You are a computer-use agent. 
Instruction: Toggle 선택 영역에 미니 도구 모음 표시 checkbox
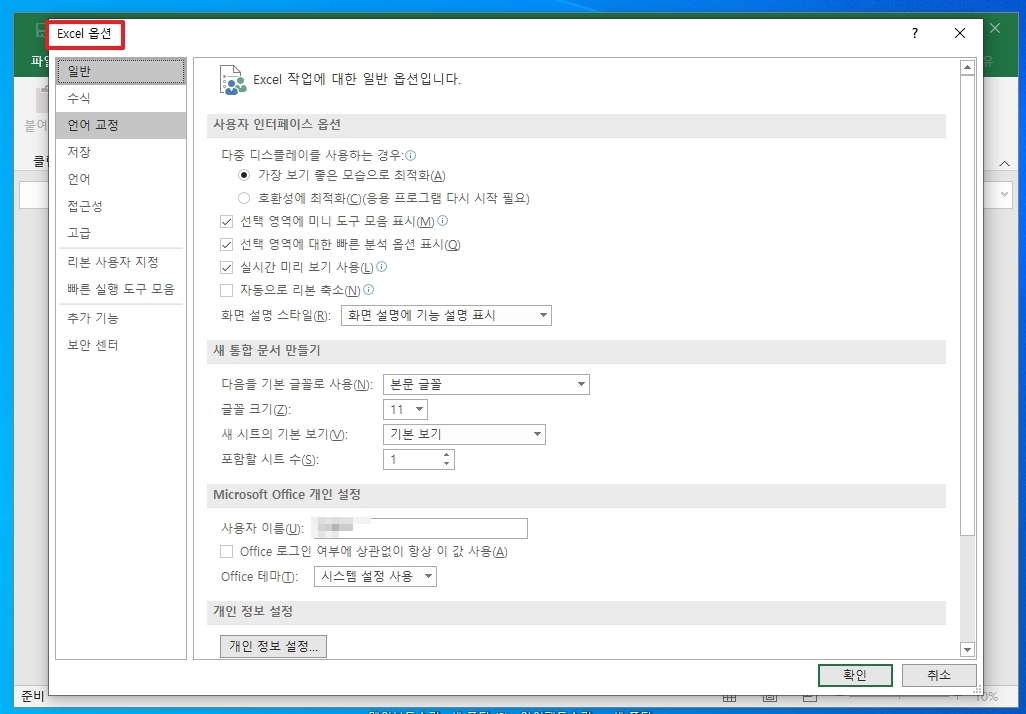[x=226, y=221]
